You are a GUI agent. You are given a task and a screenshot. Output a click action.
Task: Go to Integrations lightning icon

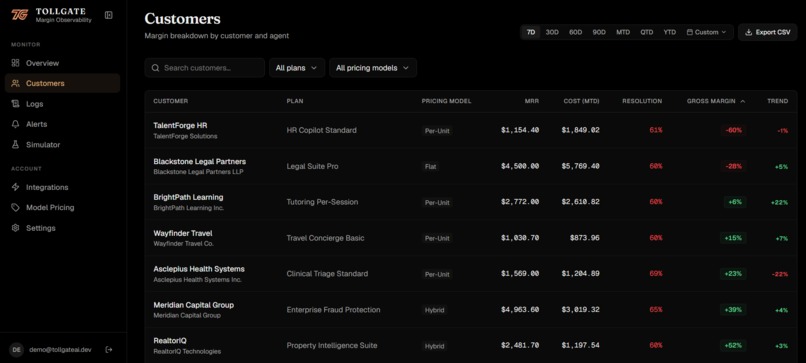(x=15, y=187)
